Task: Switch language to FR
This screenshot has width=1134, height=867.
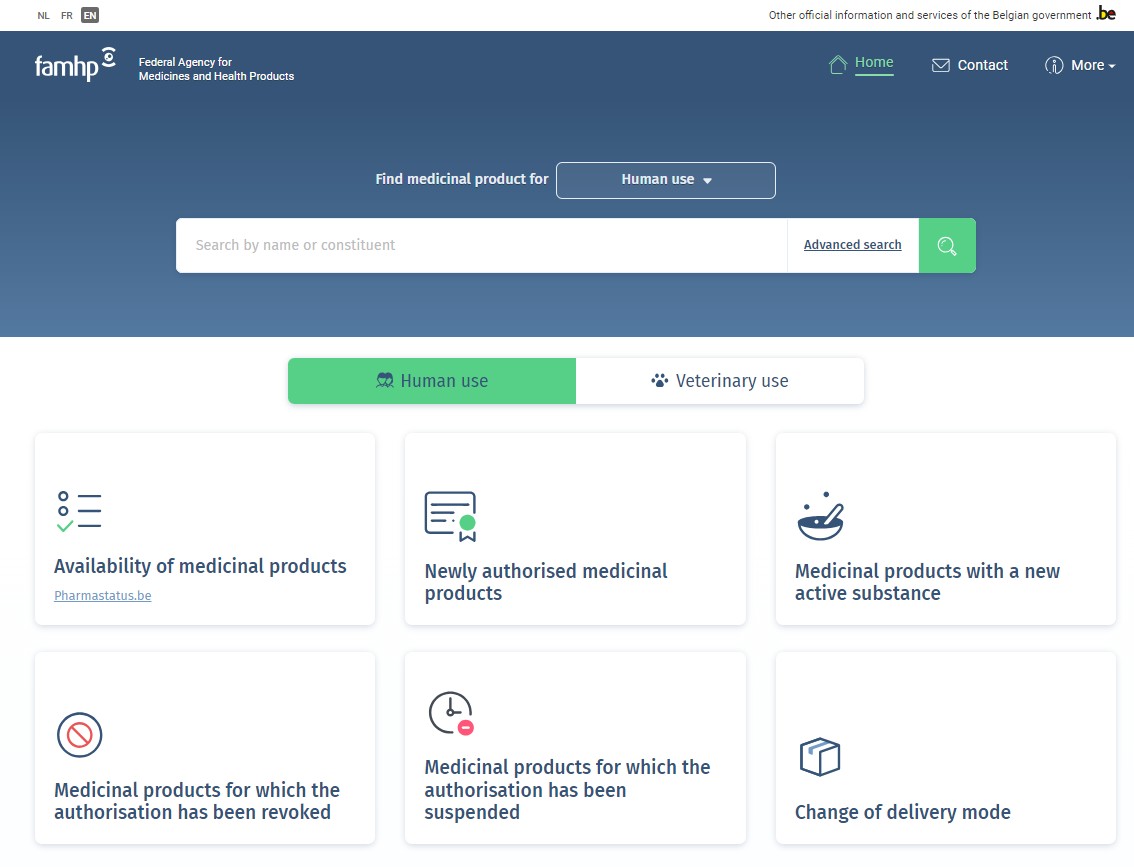Action: [x=67, y=15]
